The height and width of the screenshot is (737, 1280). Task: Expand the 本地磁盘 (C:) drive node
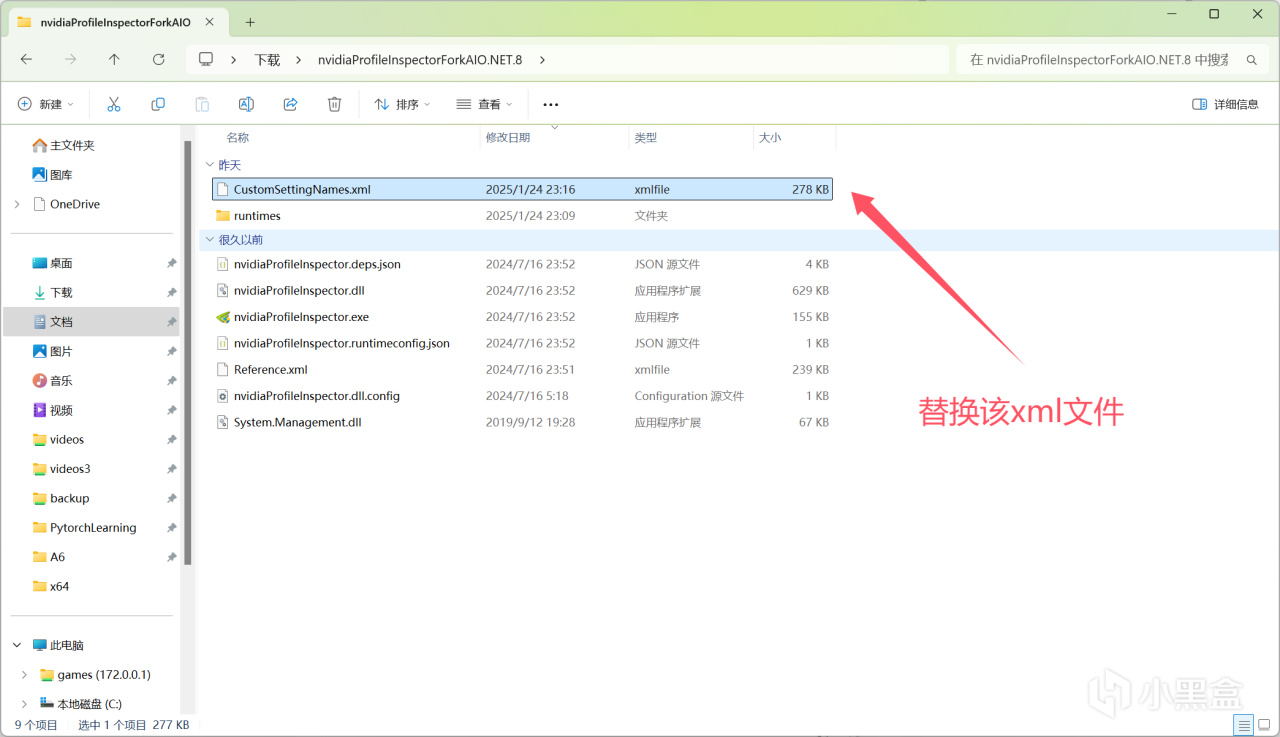tap(24, 704)
